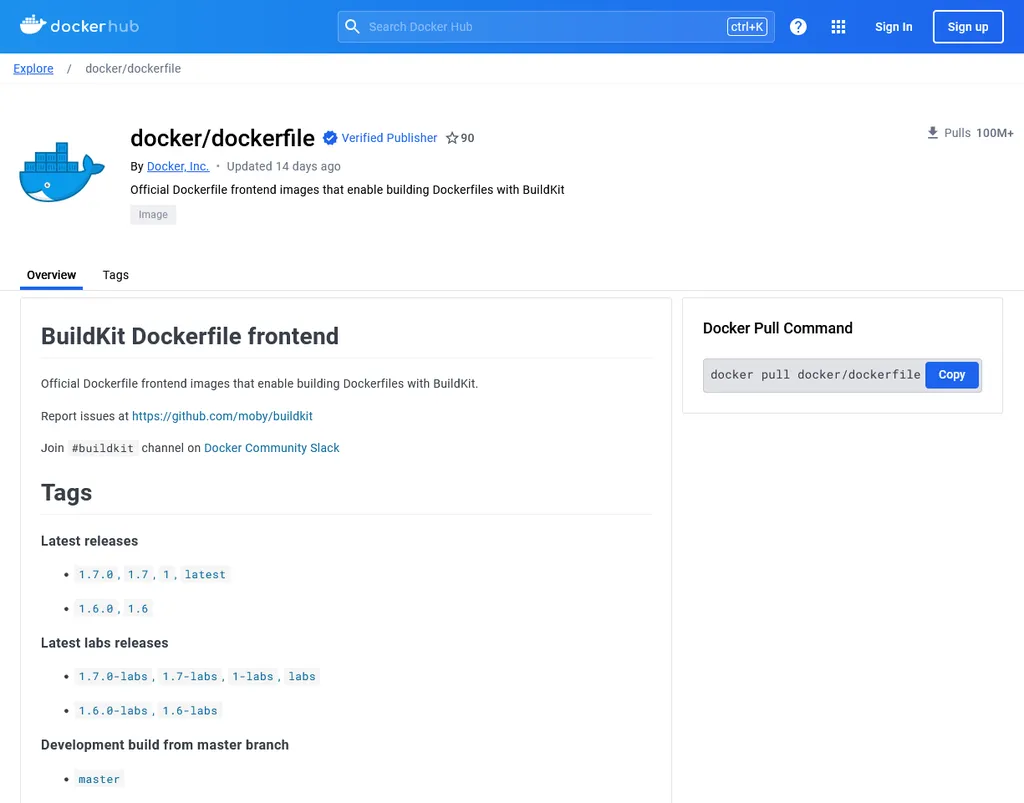Click the Latest labs releases heading
Viewport: 1024px width, 803px height.
[x=104, y=643]
